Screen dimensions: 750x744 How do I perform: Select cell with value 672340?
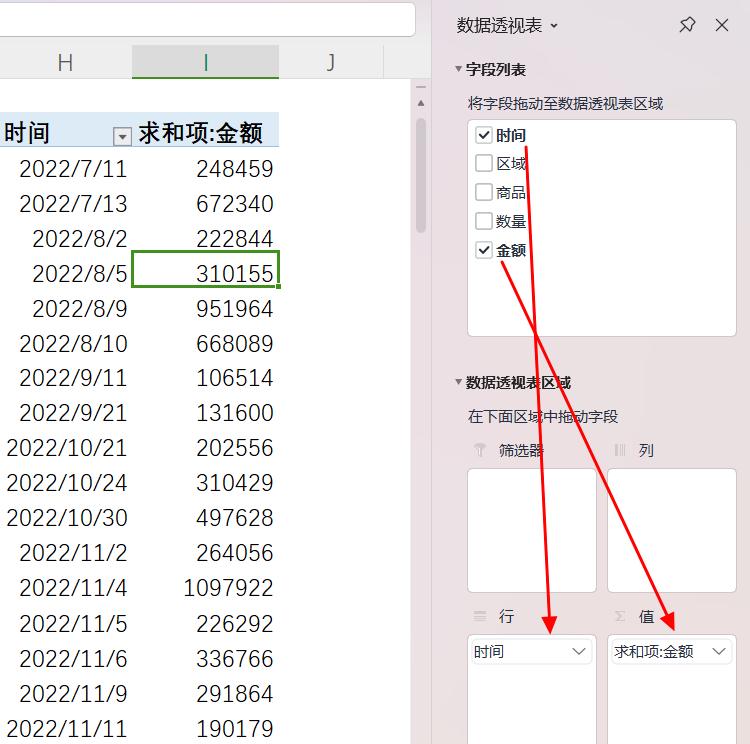[205, 204]
